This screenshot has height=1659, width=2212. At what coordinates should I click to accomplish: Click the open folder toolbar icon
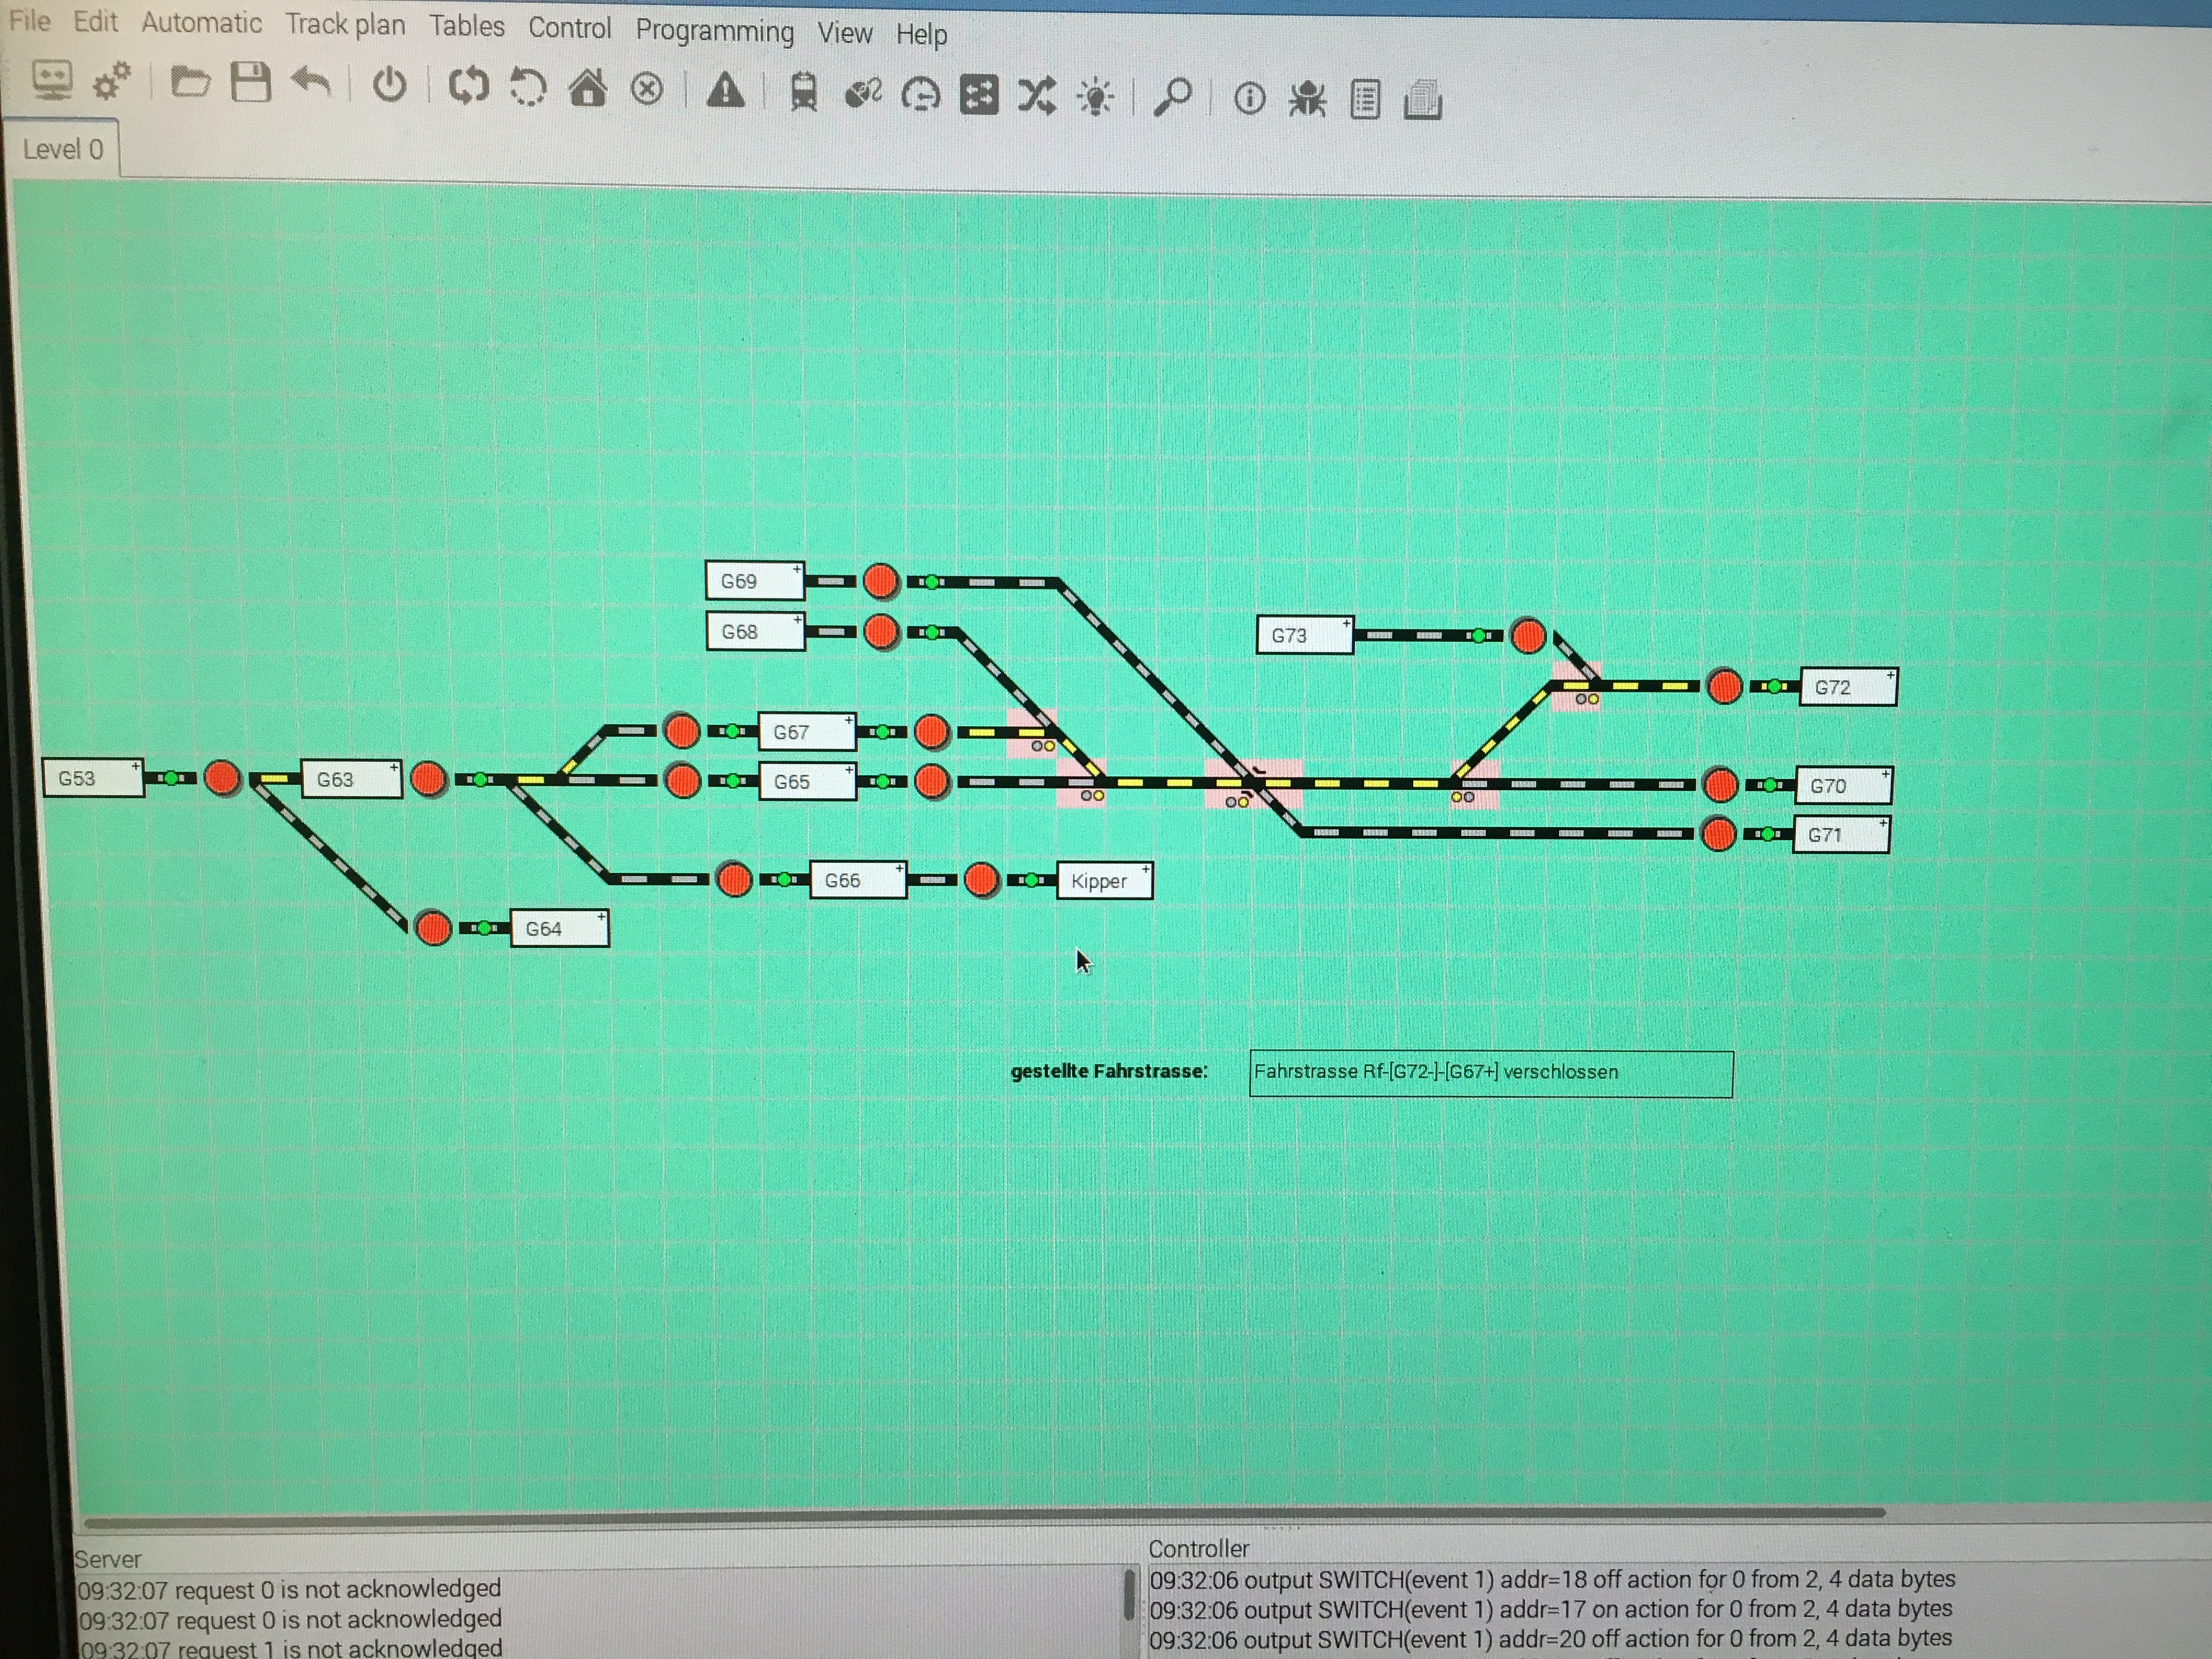tap(190, 82)
